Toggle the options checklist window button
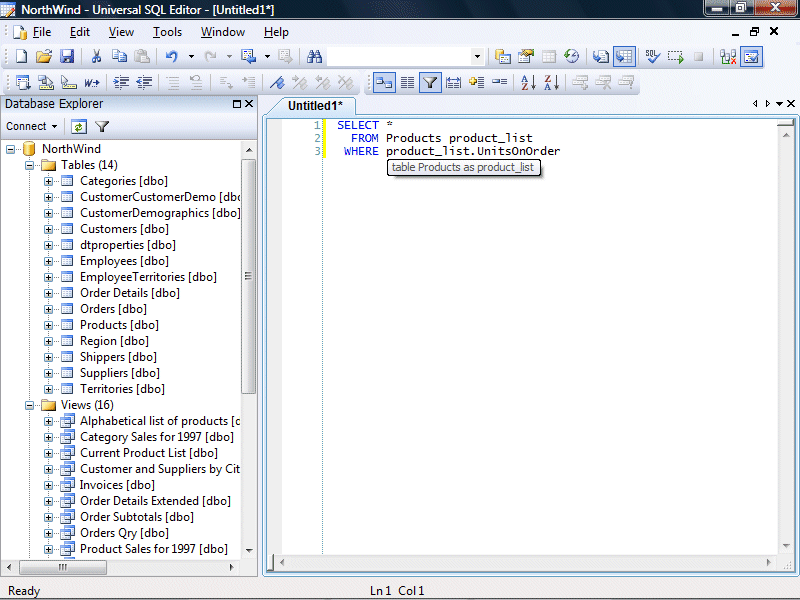 tap(752, 56)
